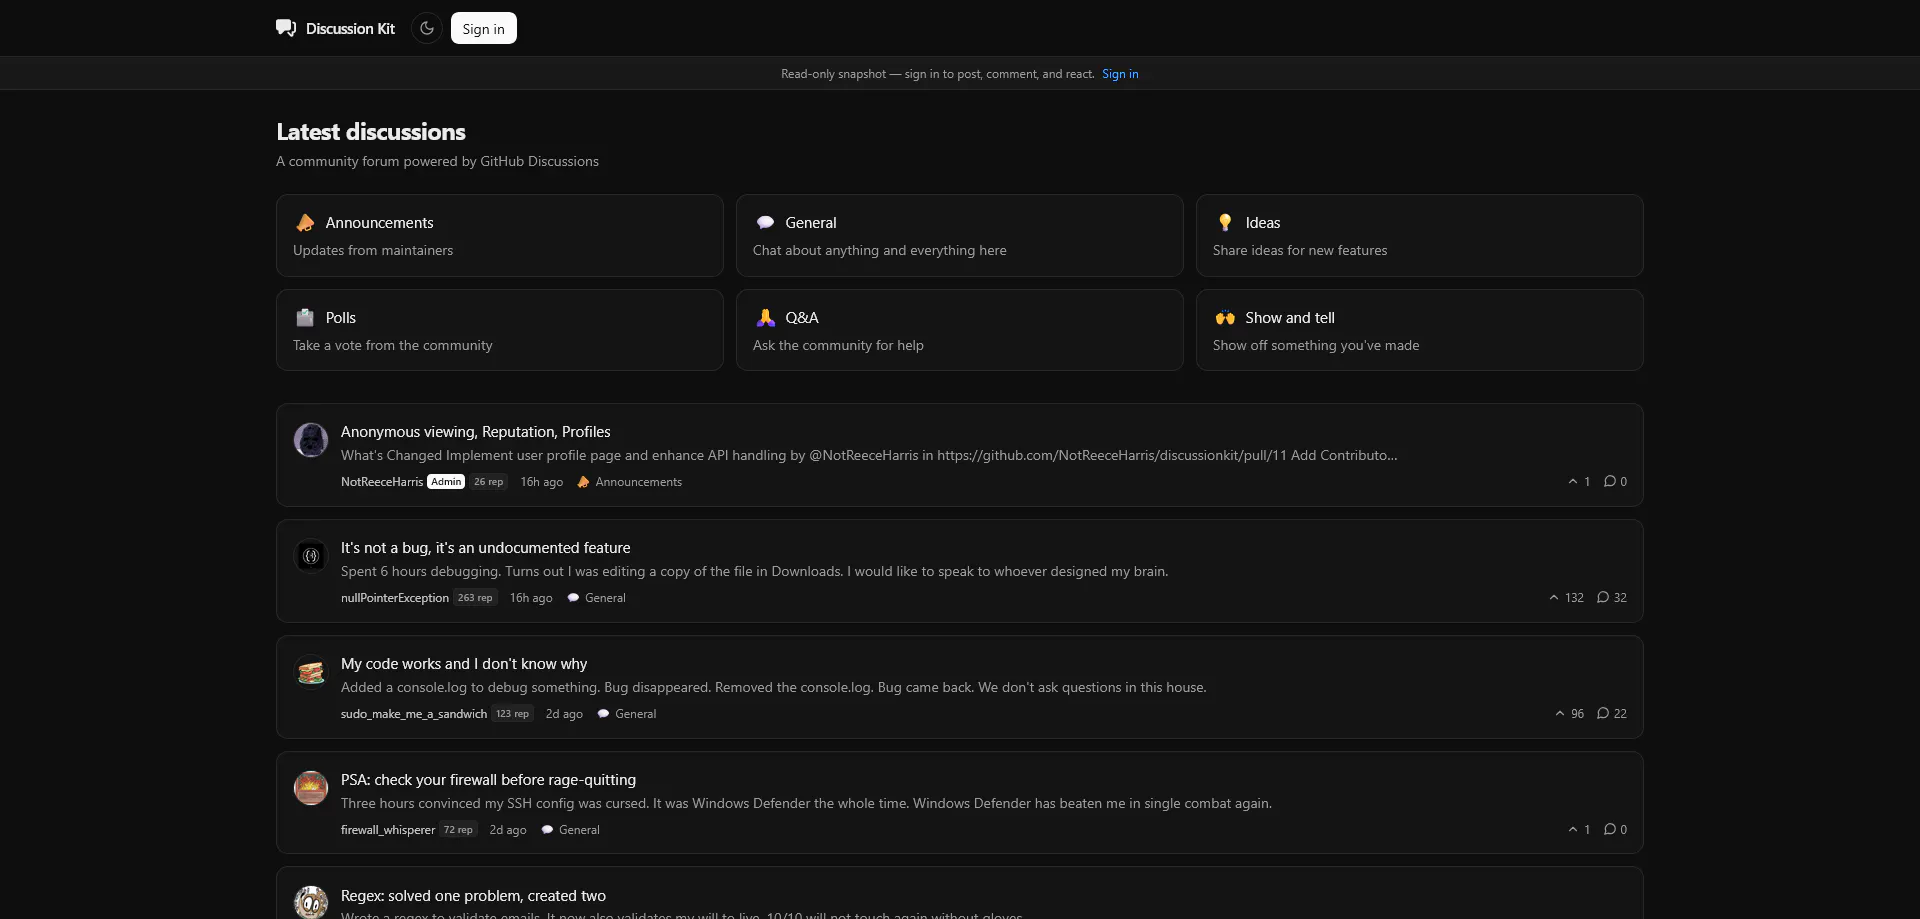Click the light bulb icon on the Ideas card

(1225, 222)
